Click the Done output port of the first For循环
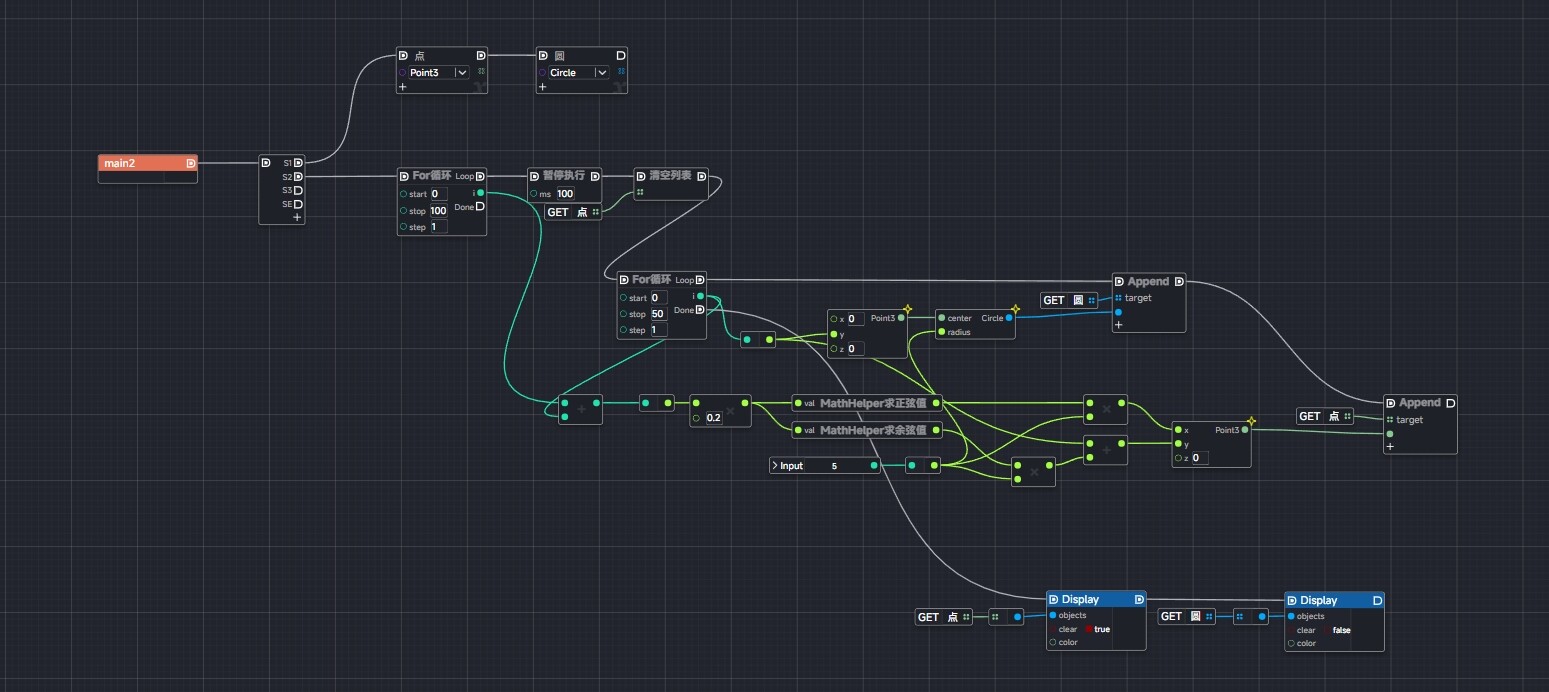 pos(480,207)
